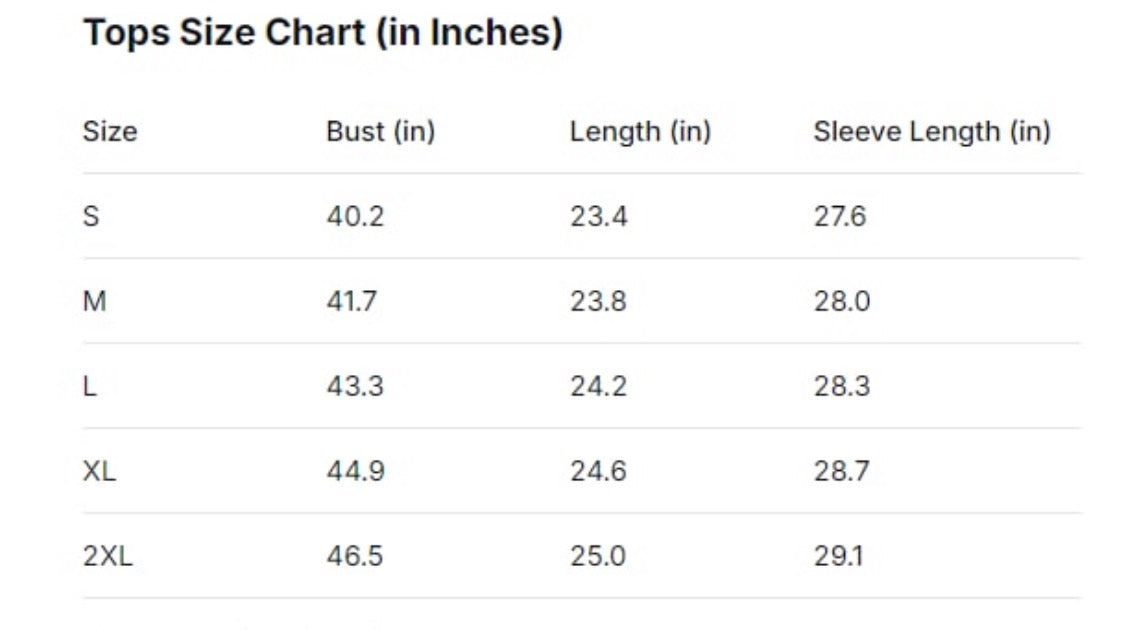Click the Tops Size Chart heading

[322, 33]
